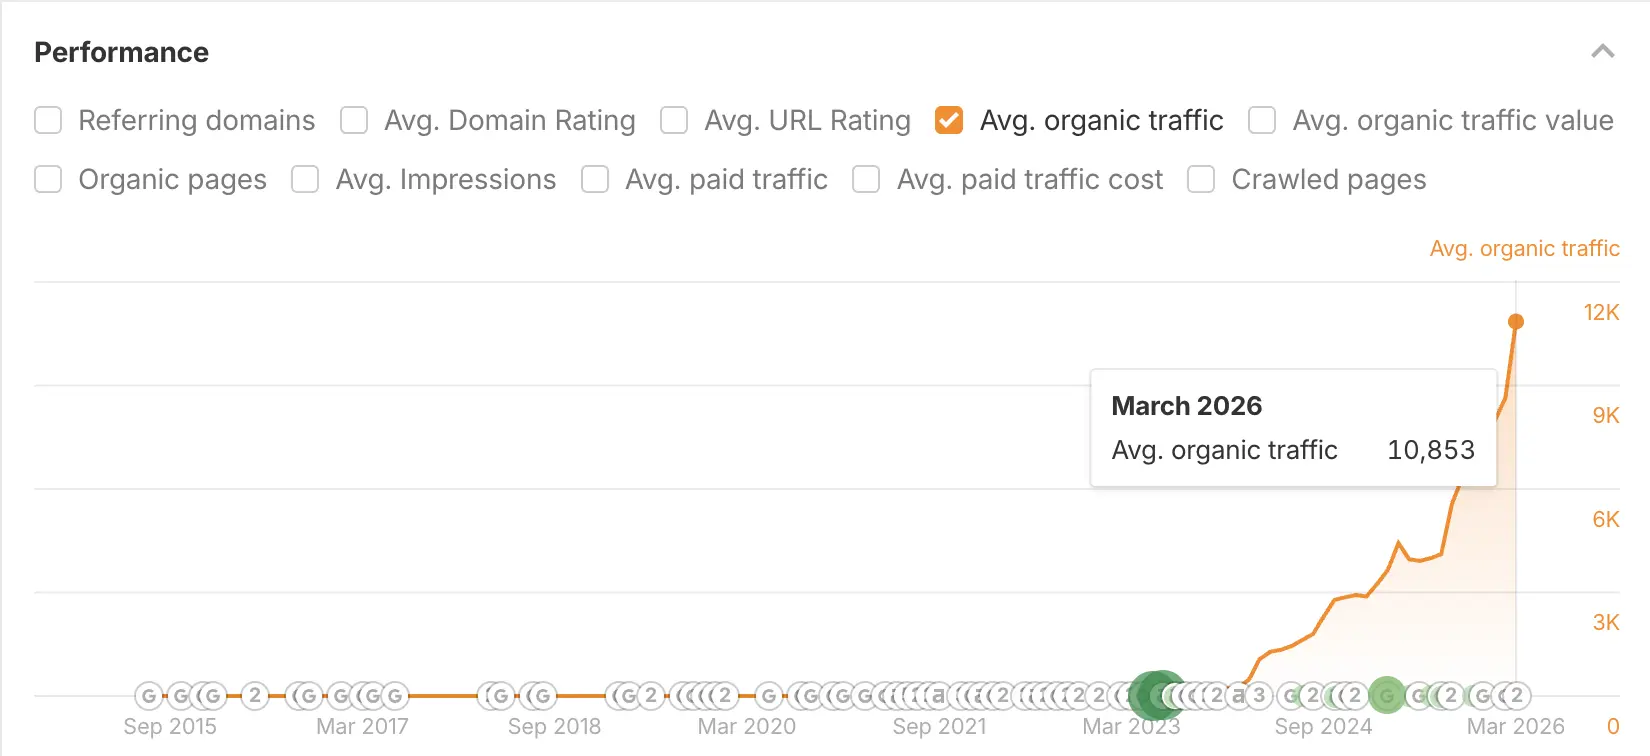Open the final "2" marker above Mar 2026

(1517, 695)
